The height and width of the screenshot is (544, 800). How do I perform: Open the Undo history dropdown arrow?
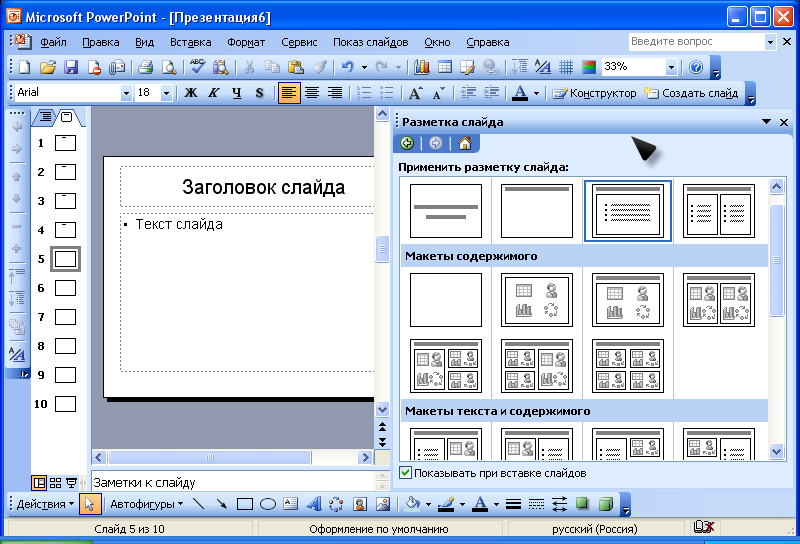tap(364, 67)
